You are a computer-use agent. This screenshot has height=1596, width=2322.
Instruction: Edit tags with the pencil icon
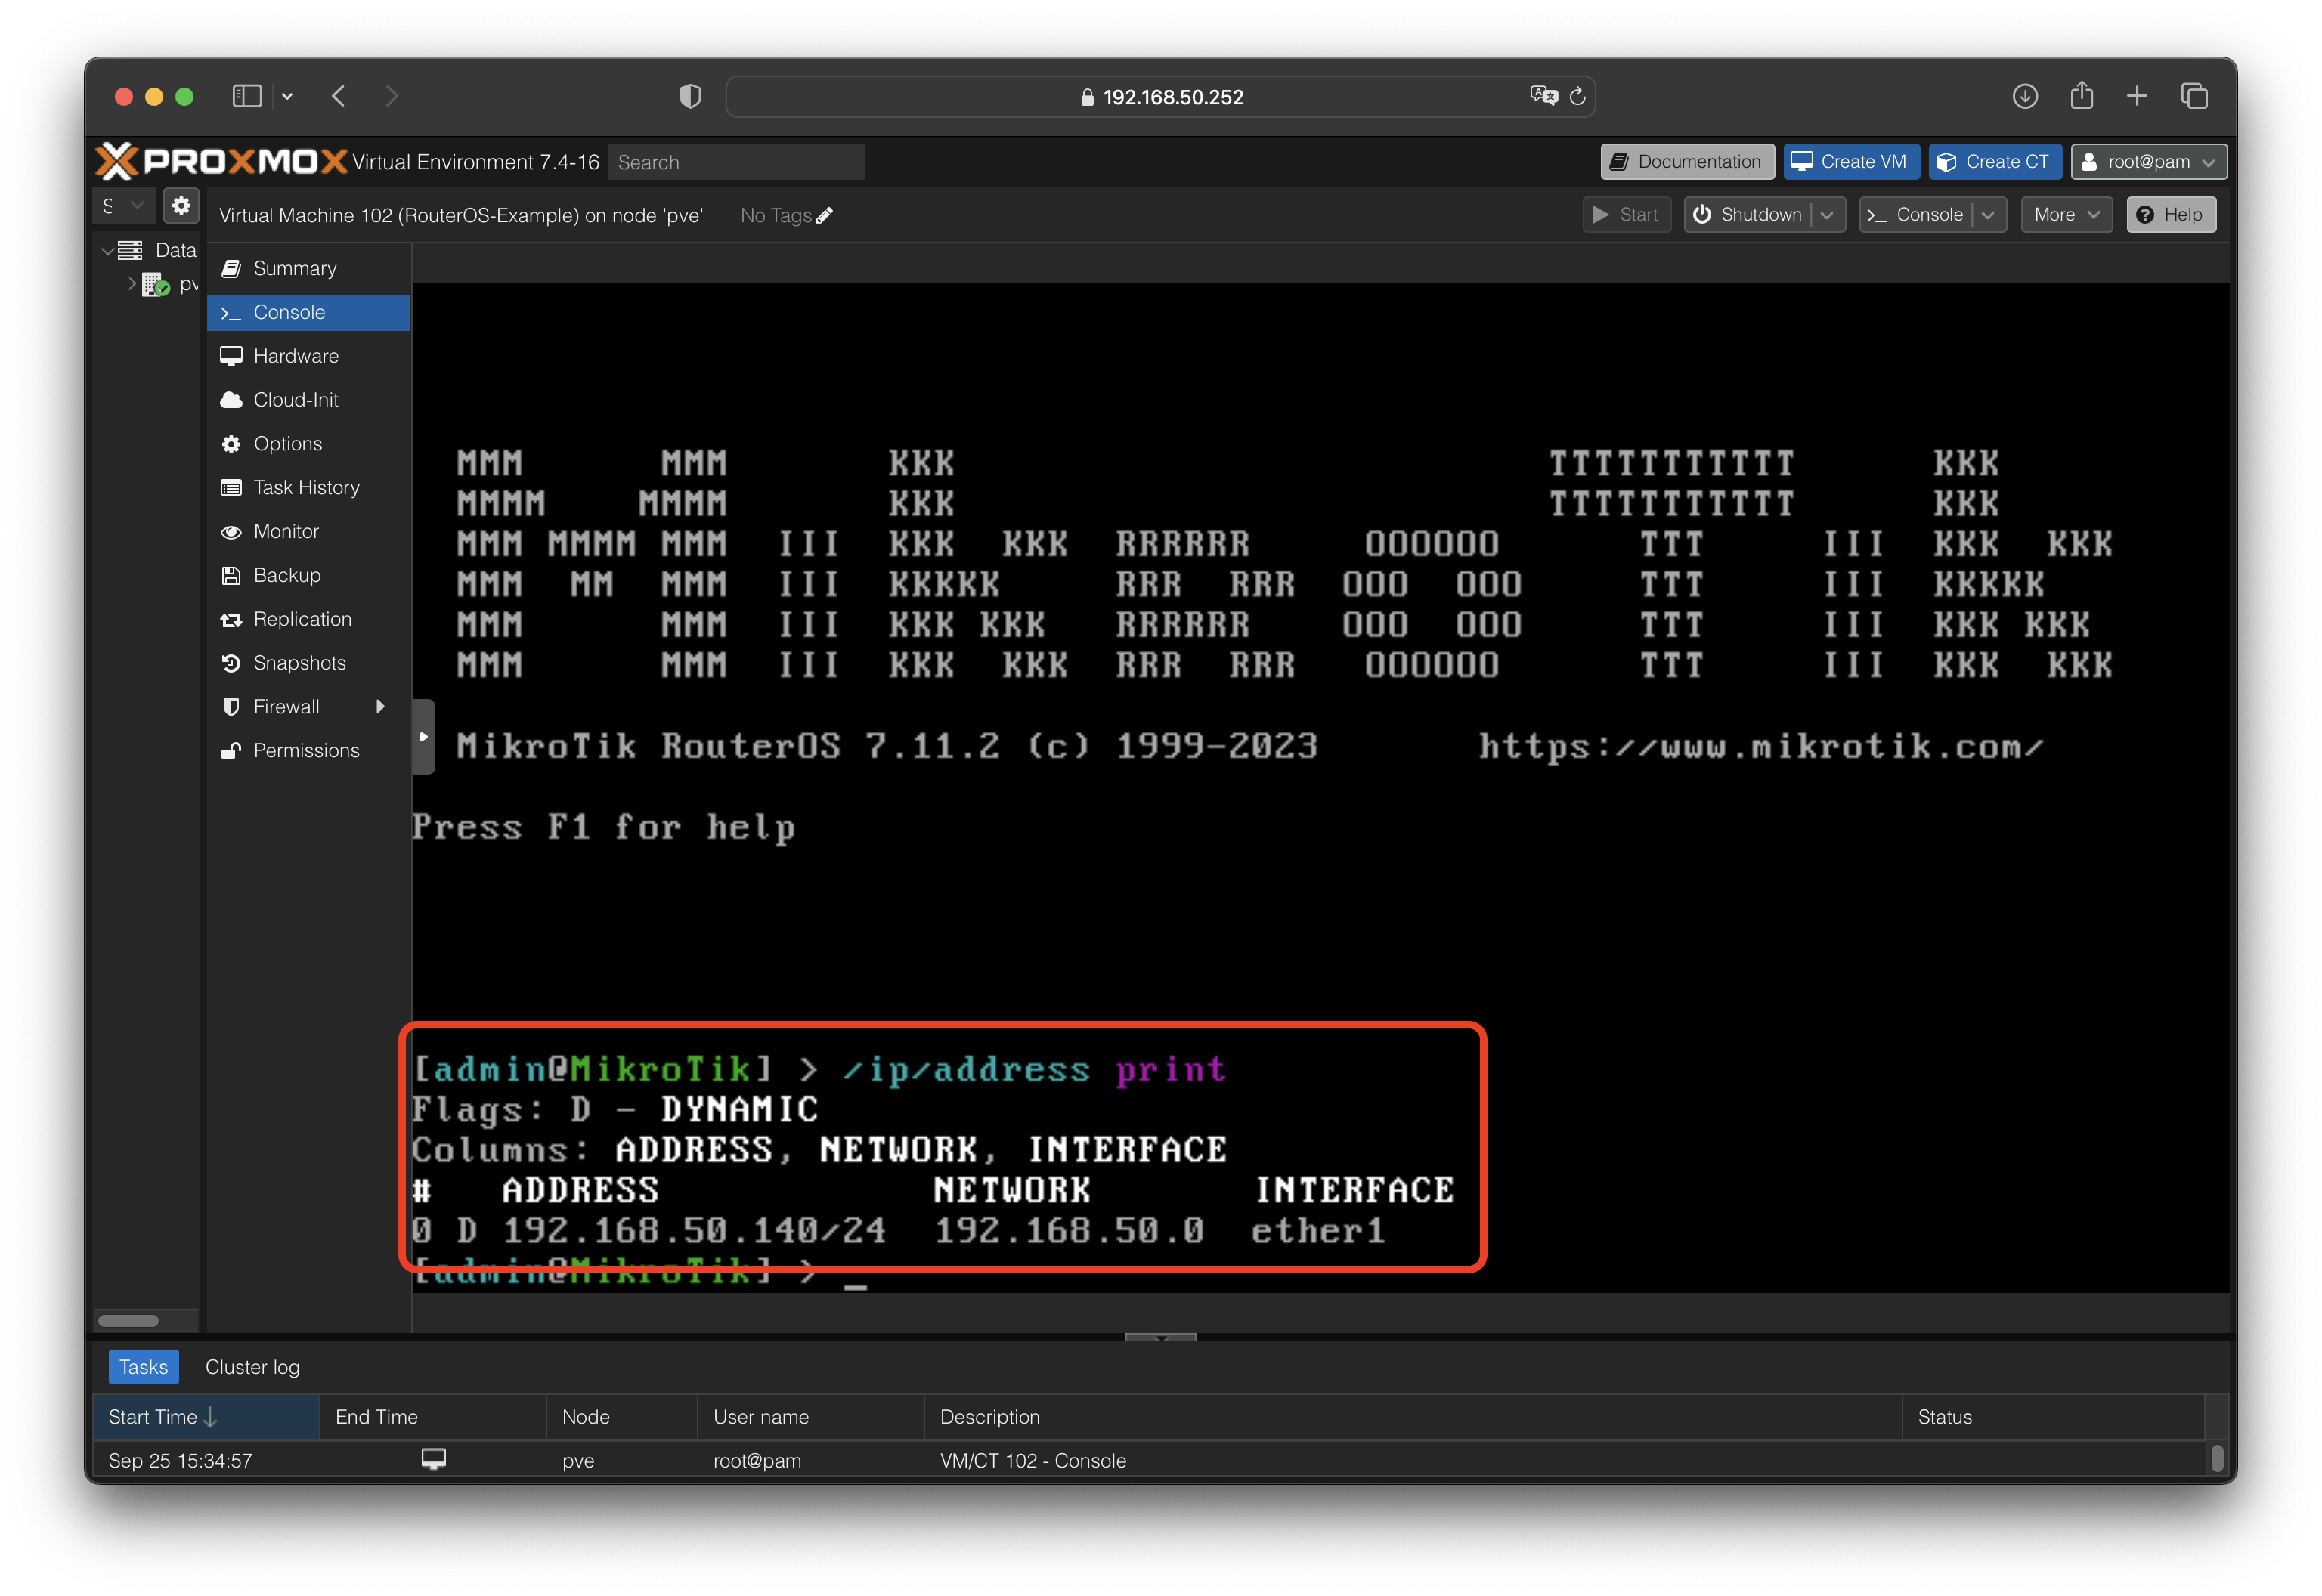(x=824, y=215)
